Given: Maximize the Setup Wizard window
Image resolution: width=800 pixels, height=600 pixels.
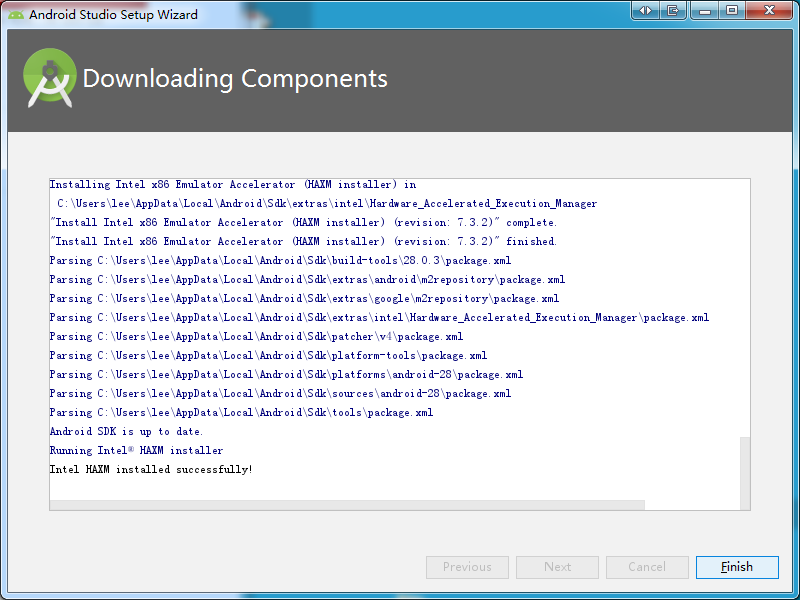Looking at the screenshot, I should click(x=732, y=10).
